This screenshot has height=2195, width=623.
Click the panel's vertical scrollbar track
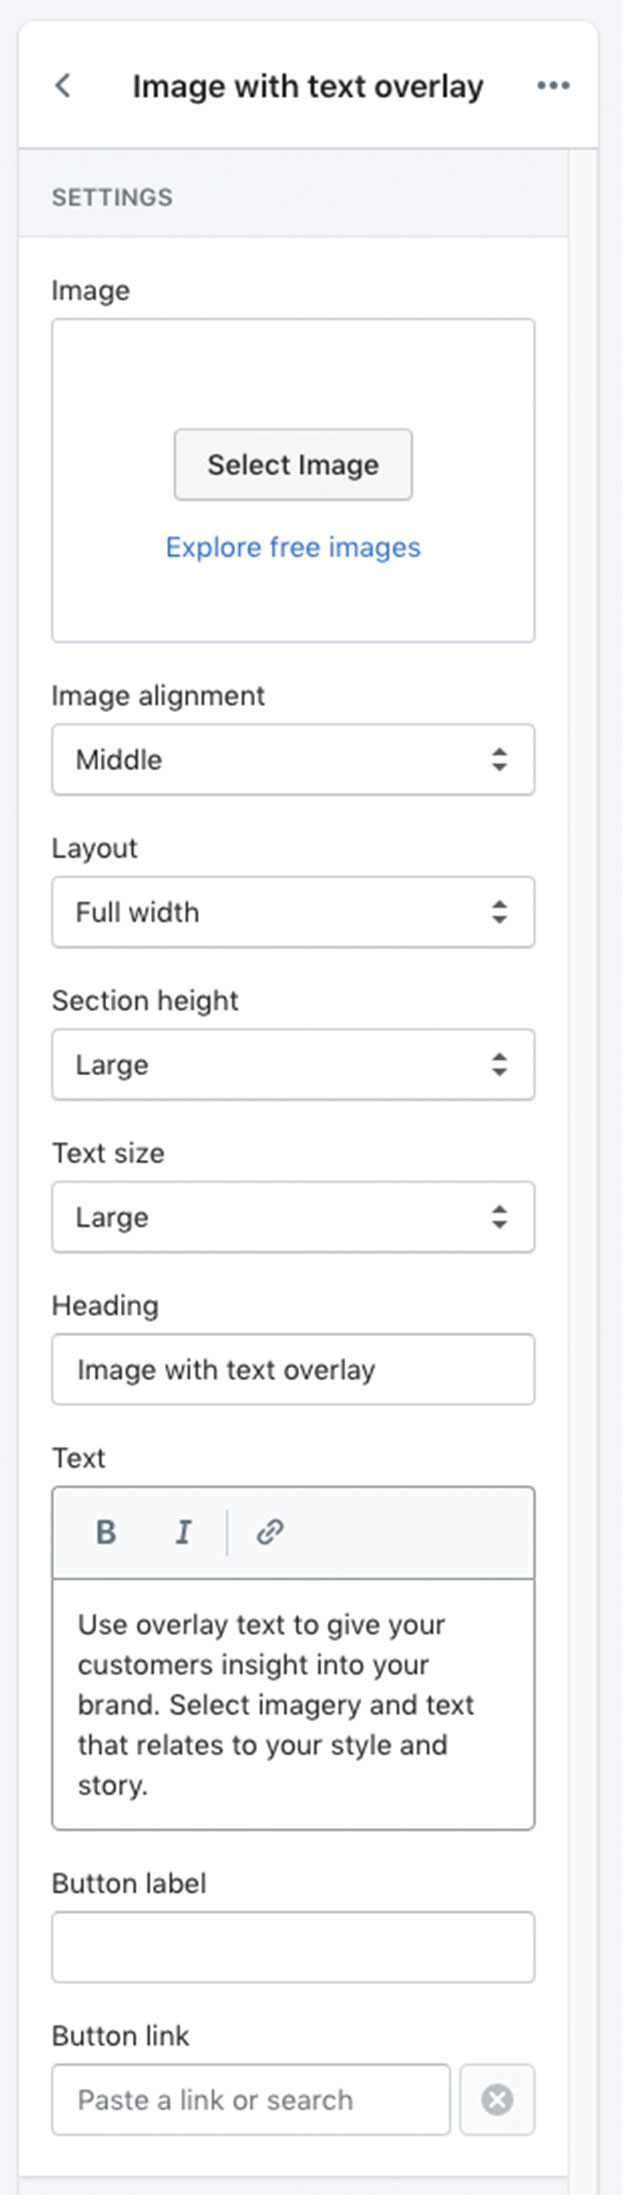(x=583, y=1170)
